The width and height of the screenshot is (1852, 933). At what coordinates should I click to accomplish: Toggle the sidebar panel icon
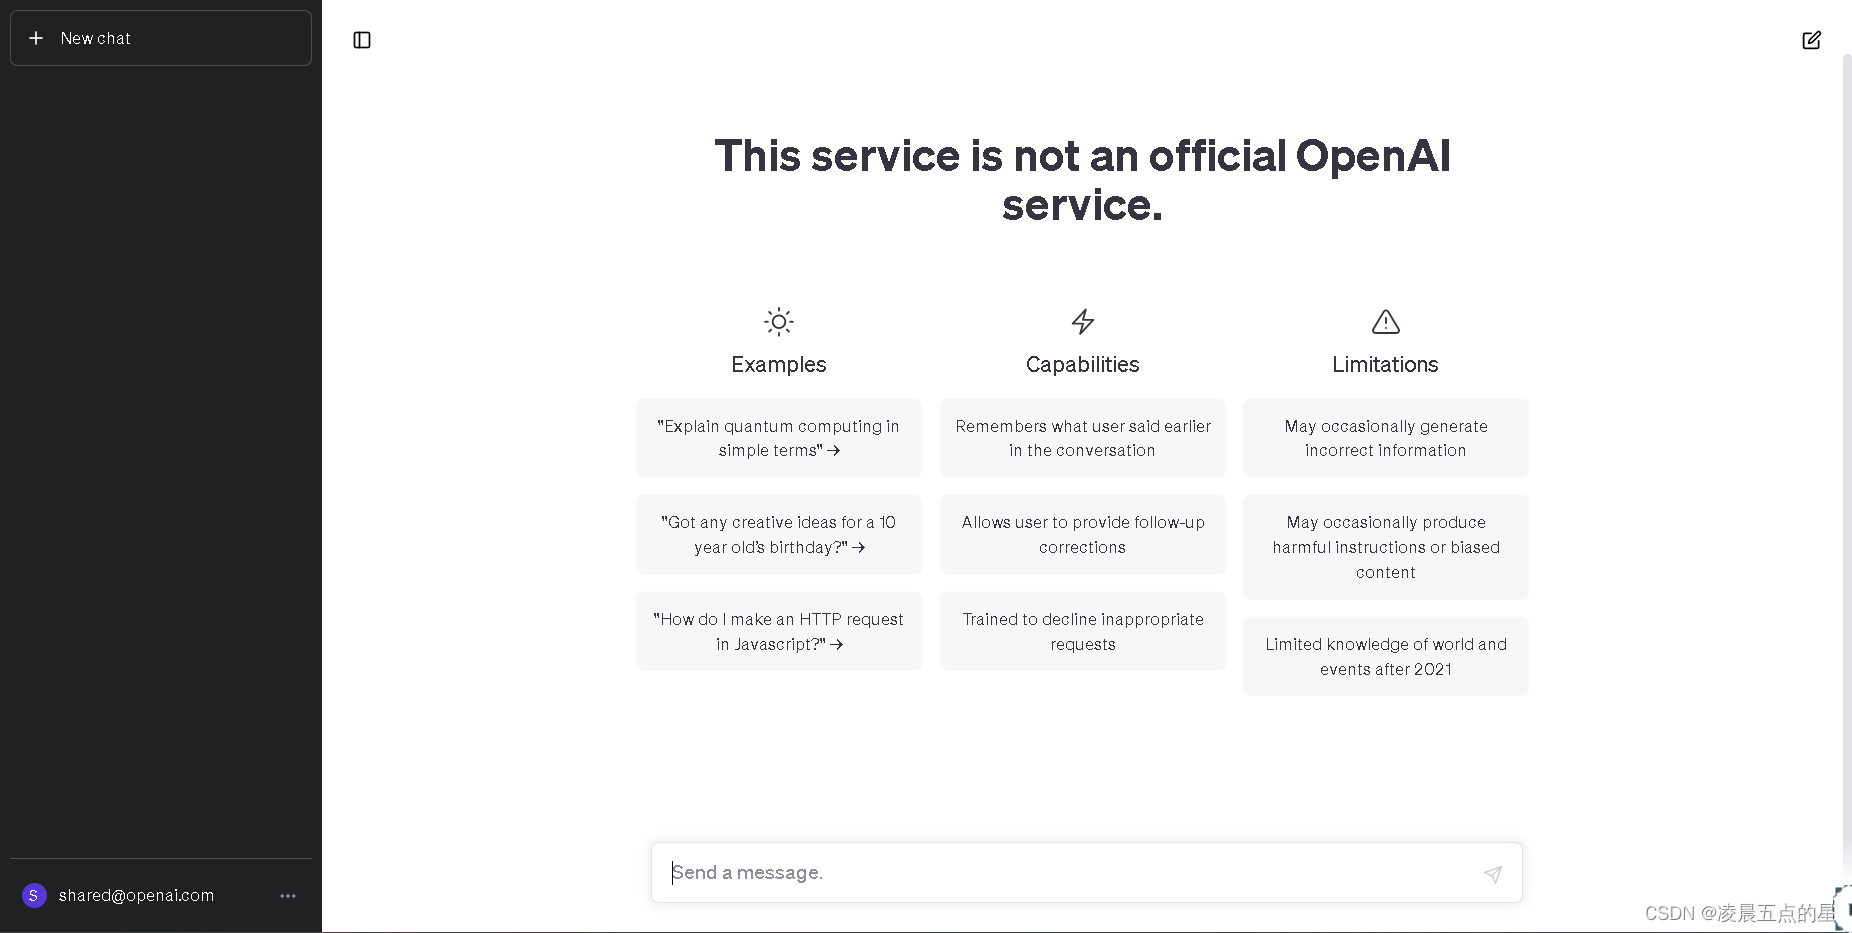point(362,40)
